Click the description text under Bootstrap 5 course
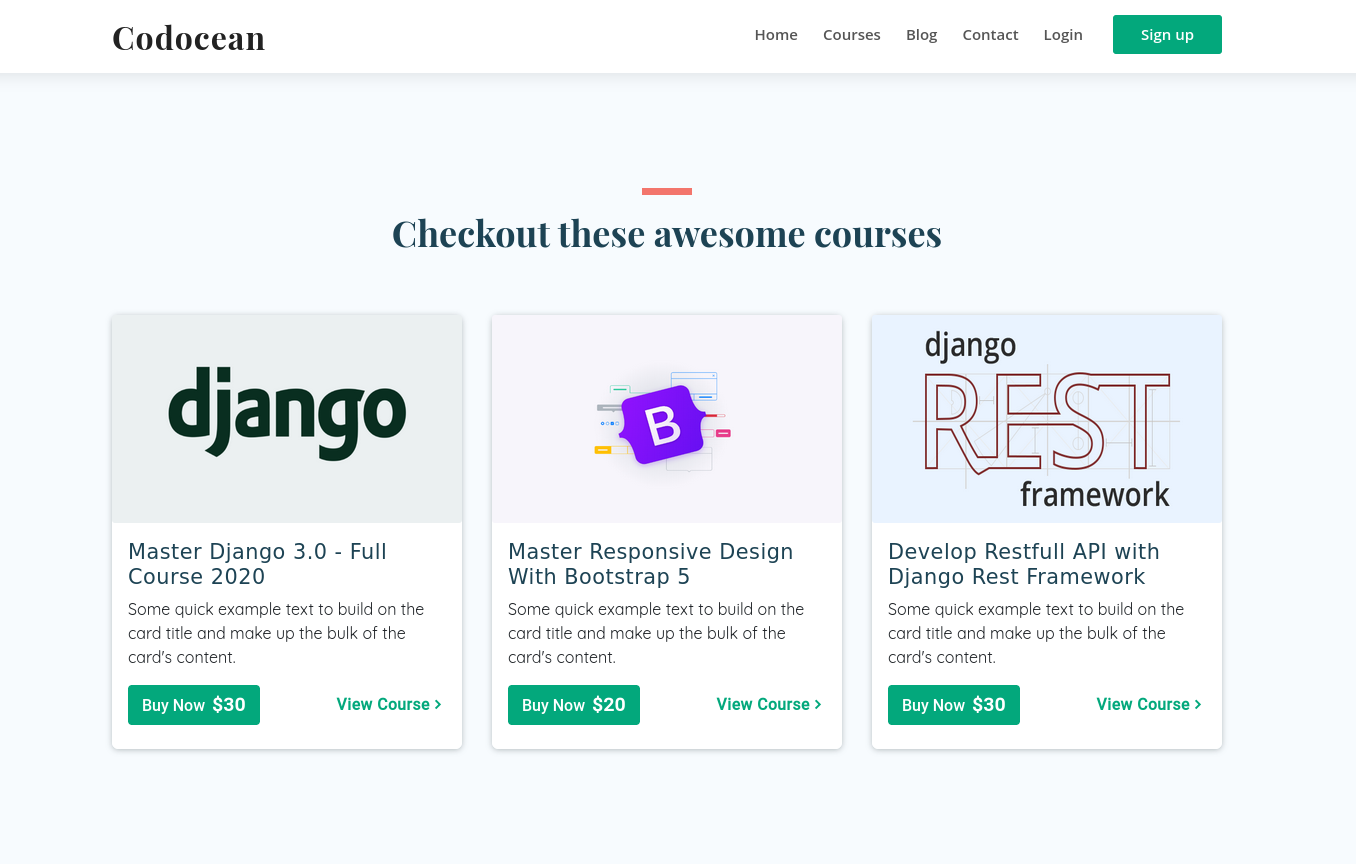The height and width of the screenshot is (864, 1356). 656,633
